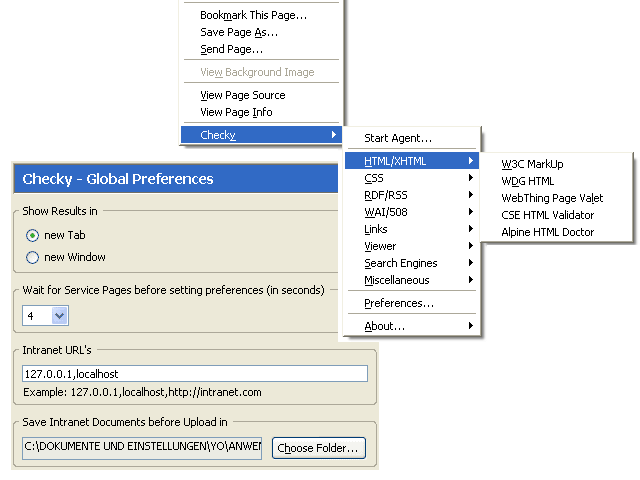Select the new Window radio option
640x480 pixels.
pyautogui.click(x=33, y=257)
